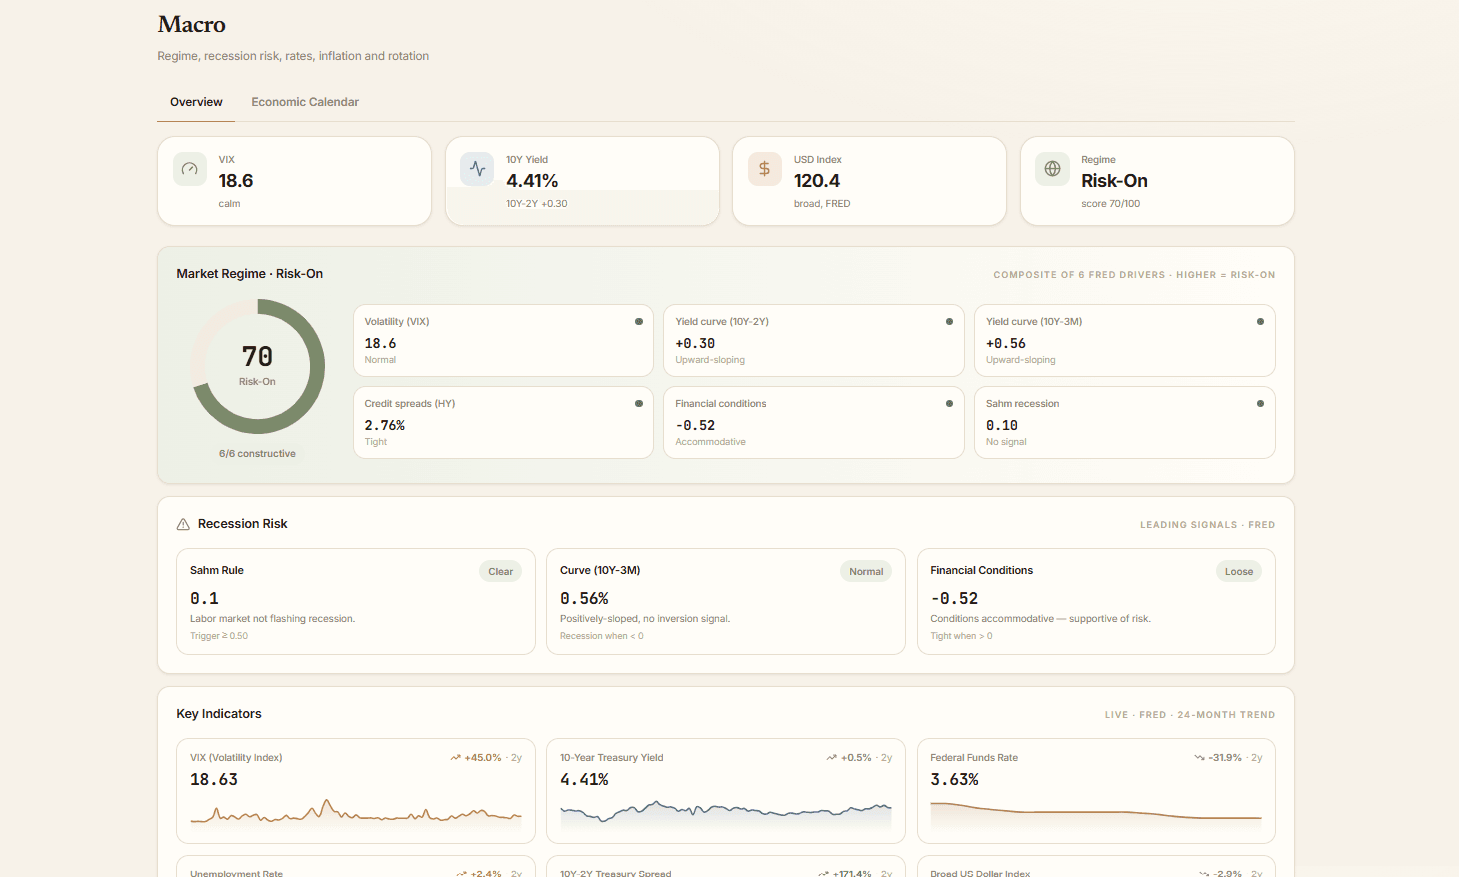Image resolution: width=1459 pixels, height=877 pixels.
Task: Click the 10-Year Treasury Yield sparkline chart
Action: pyautogui.click(x=726, y=814)
